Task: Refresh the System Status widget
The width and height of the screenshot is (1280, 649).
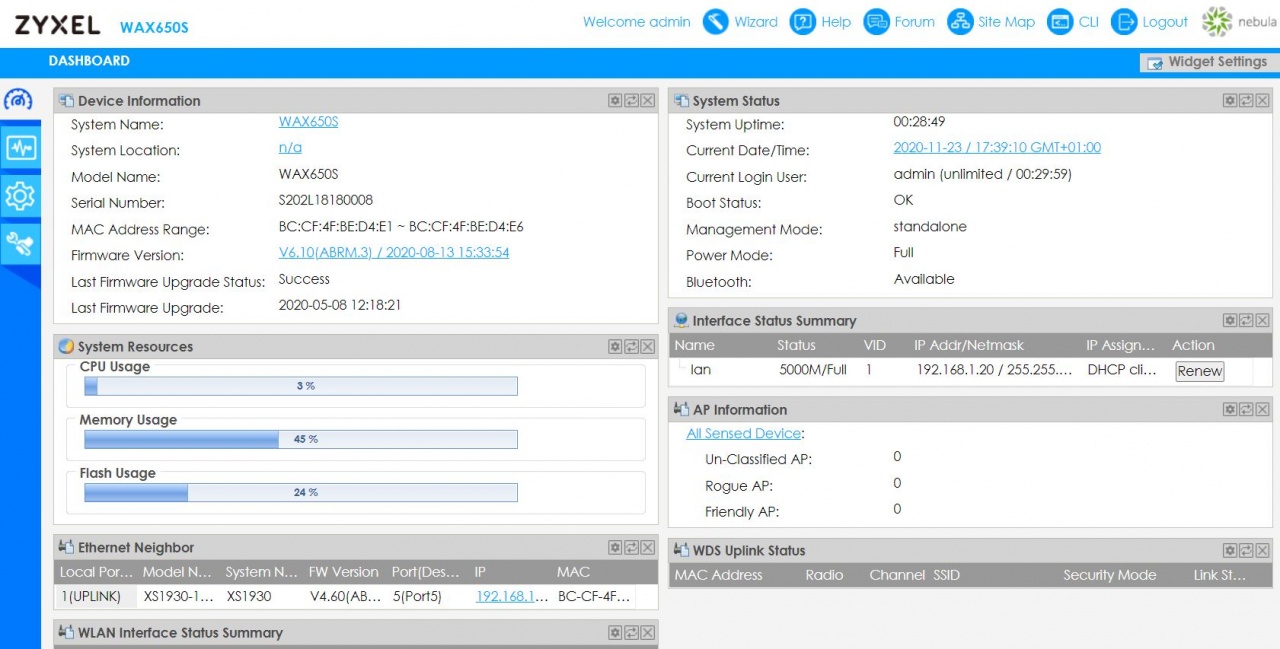Action: click(1246, 101)
